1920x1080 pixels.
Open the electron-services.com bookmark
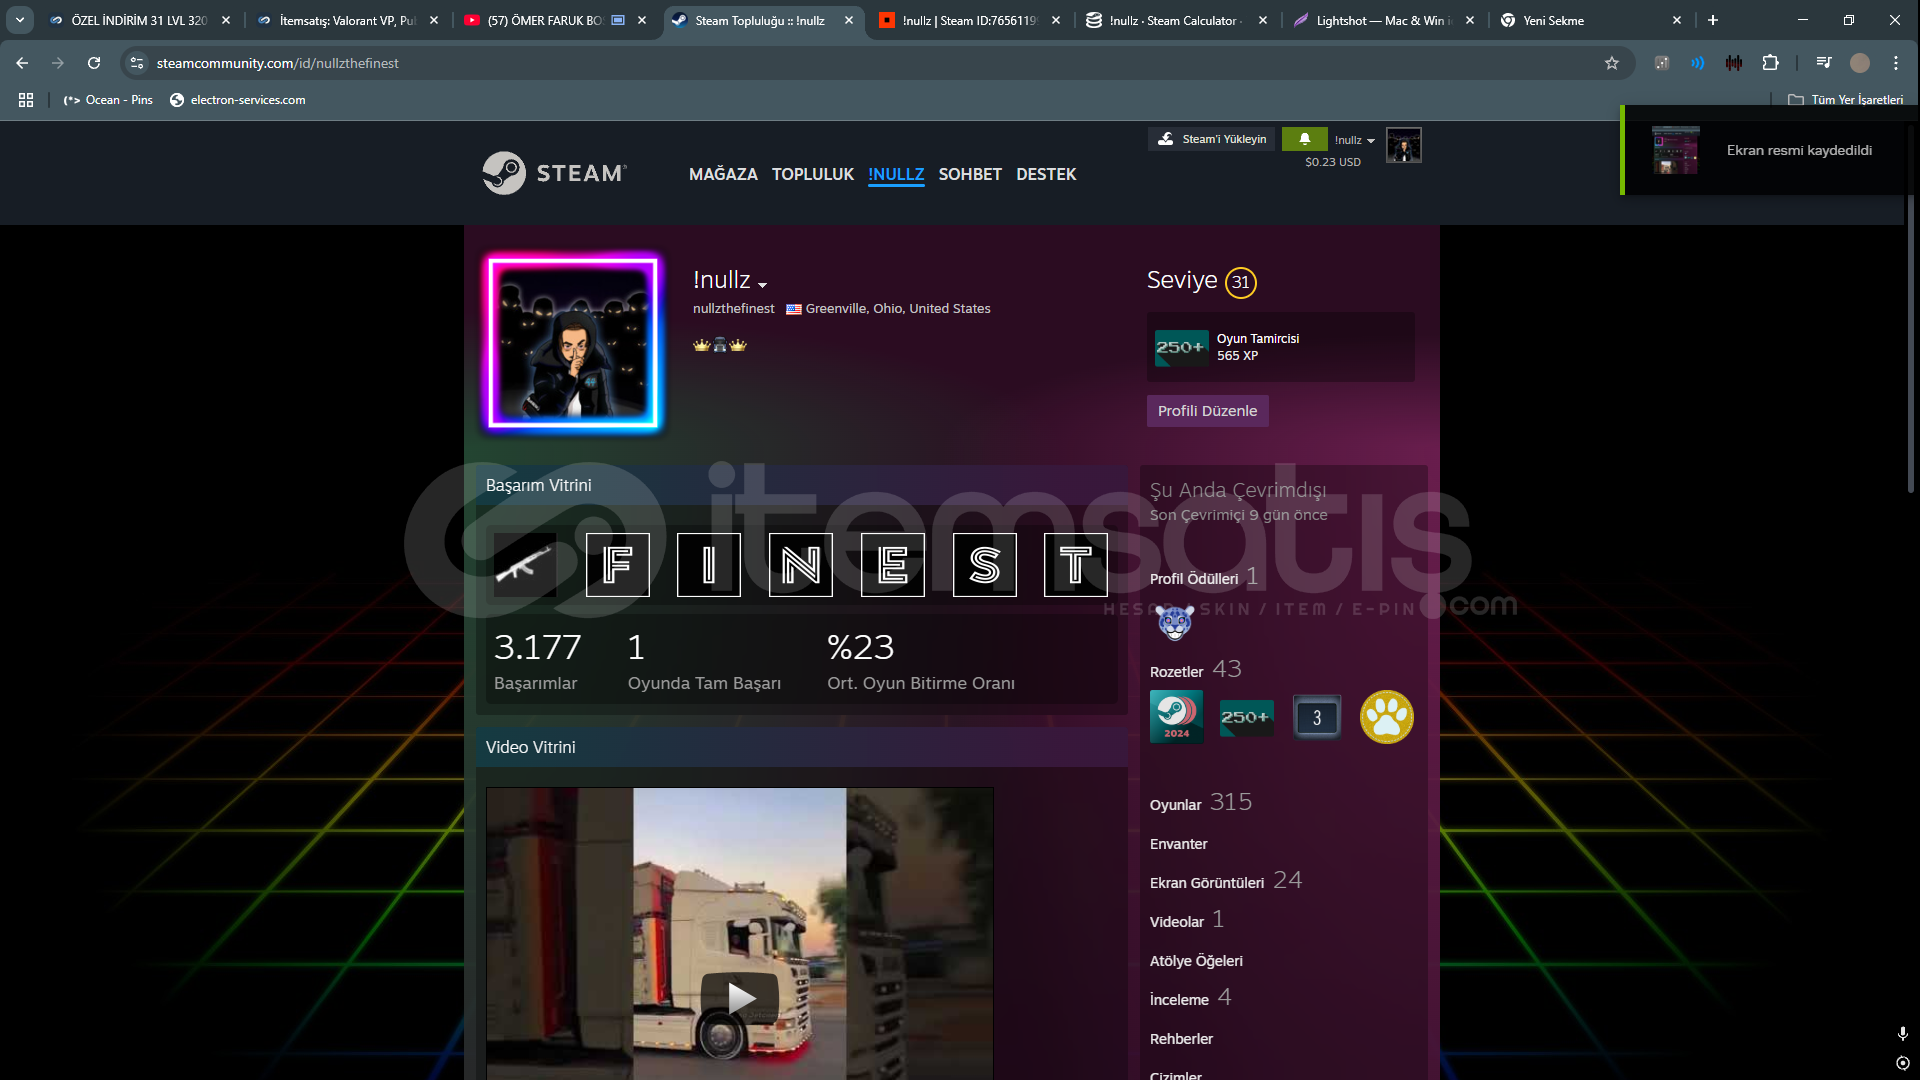tap(238, 100)
